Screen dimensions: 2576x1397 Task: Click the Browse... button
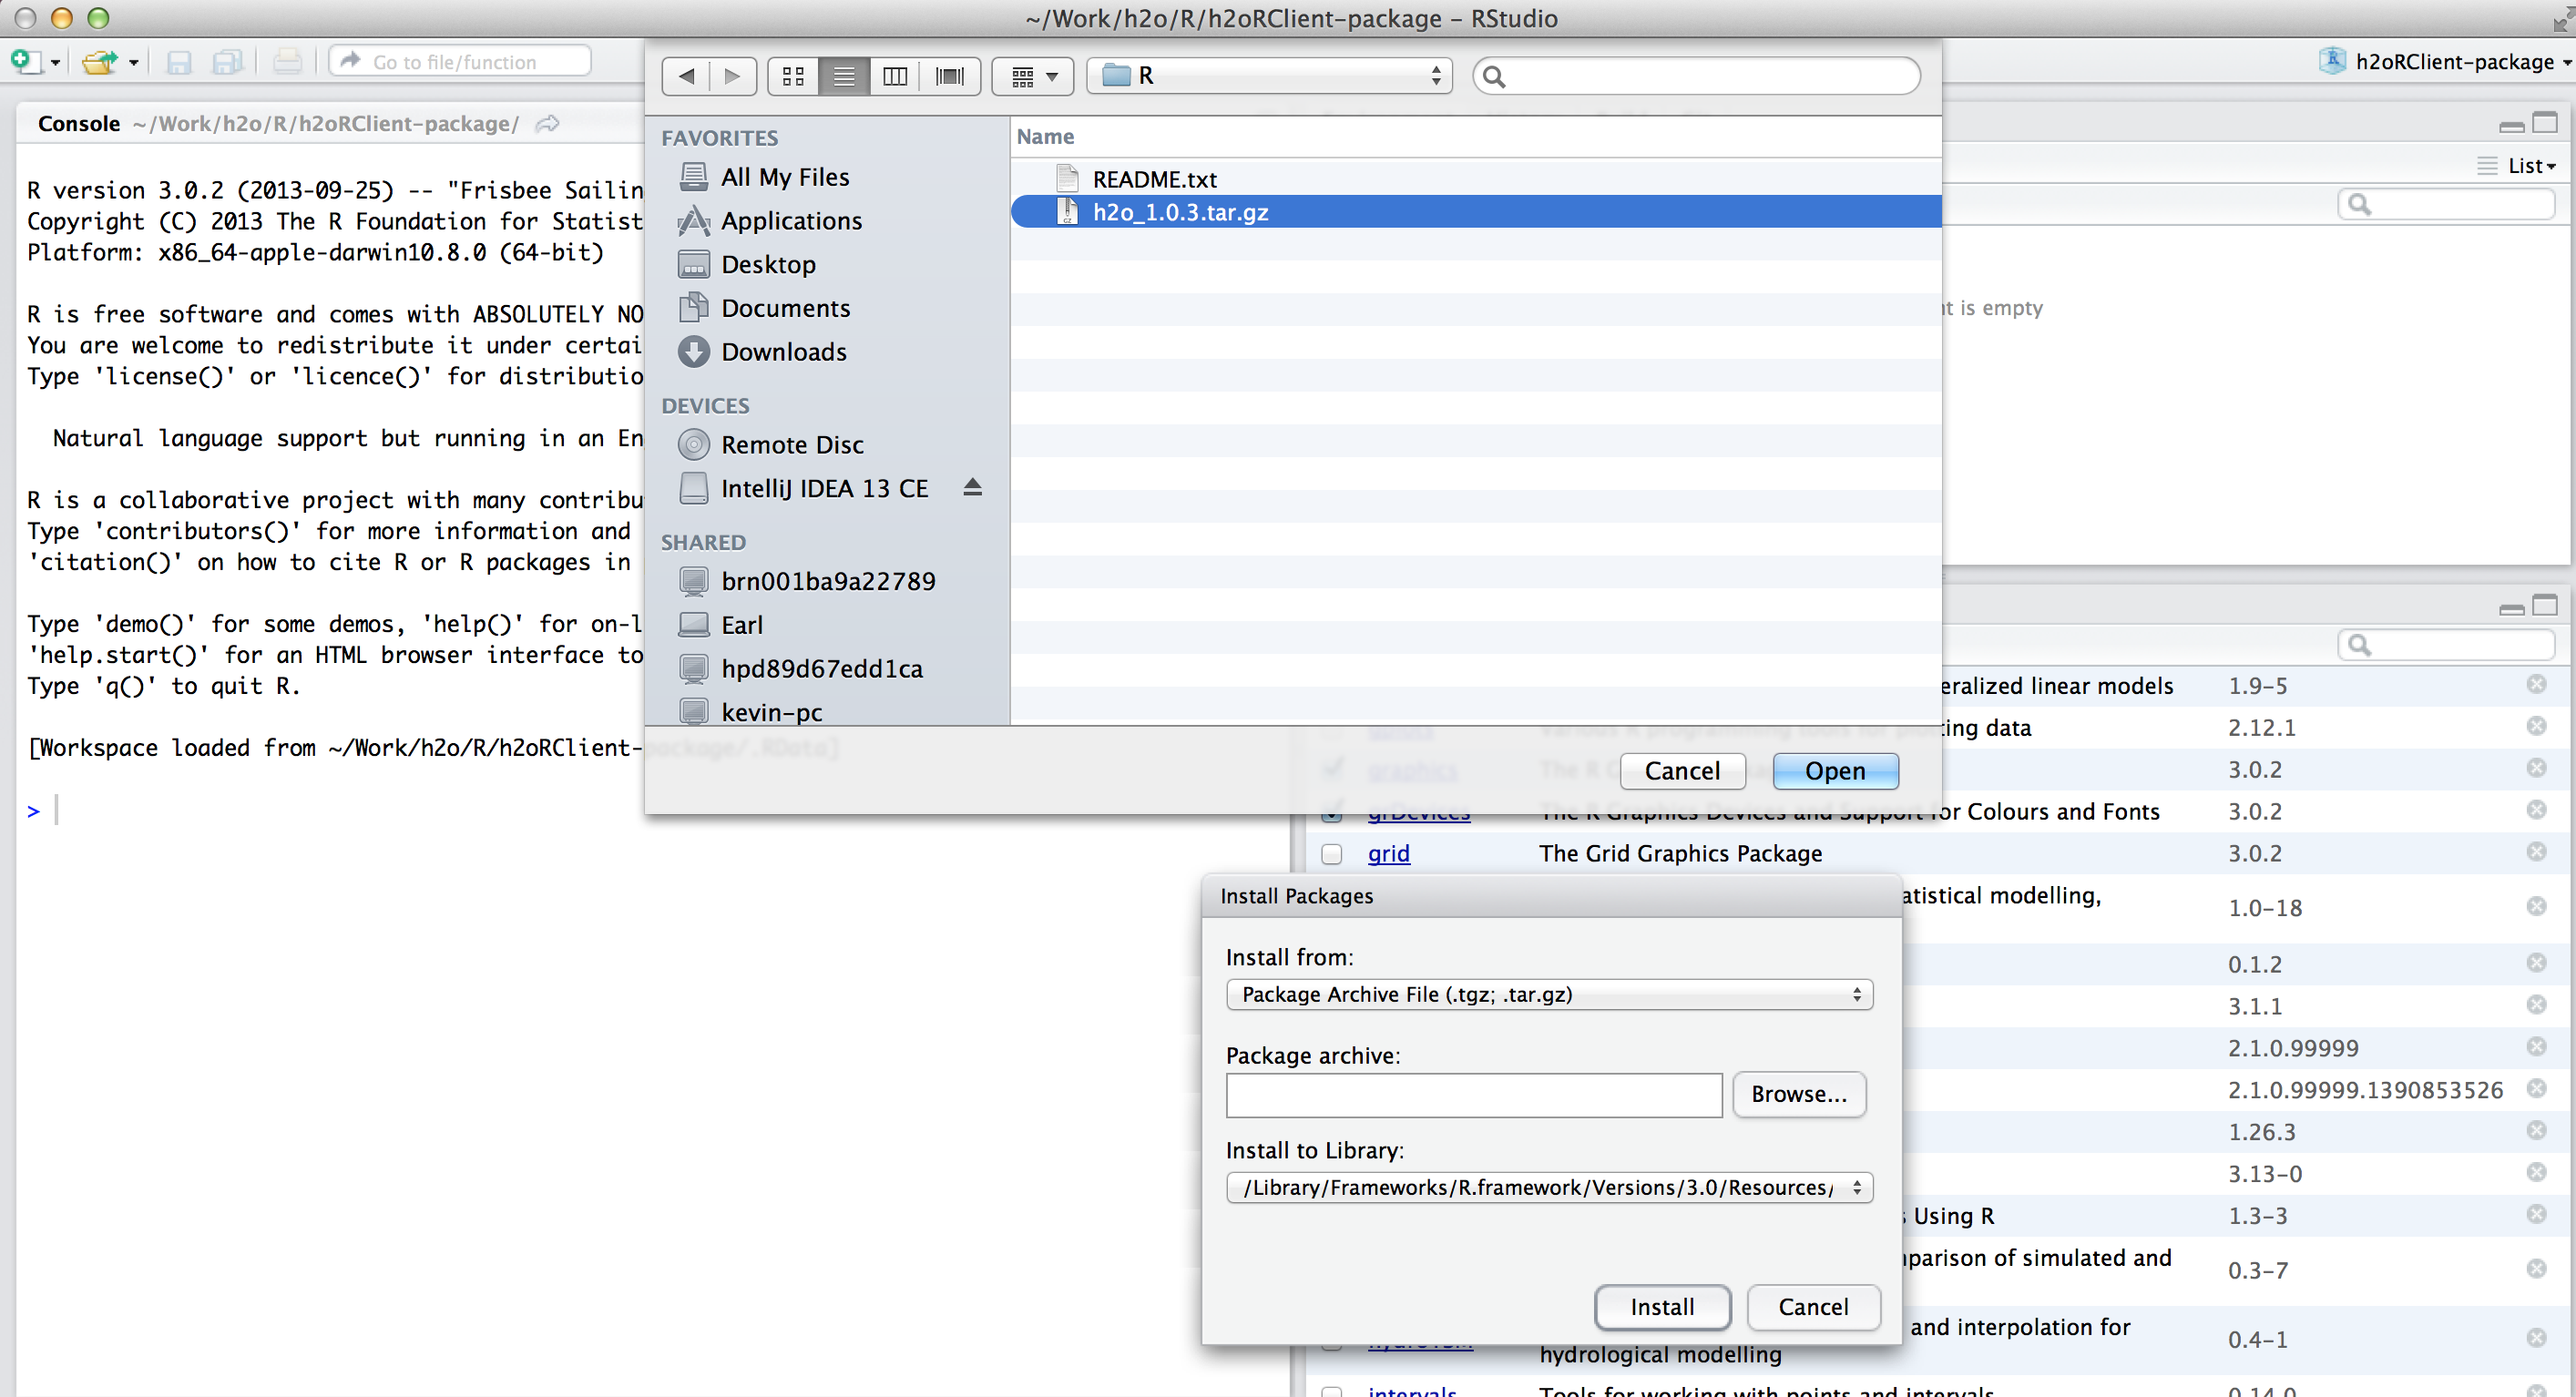pos(1798,1094)
